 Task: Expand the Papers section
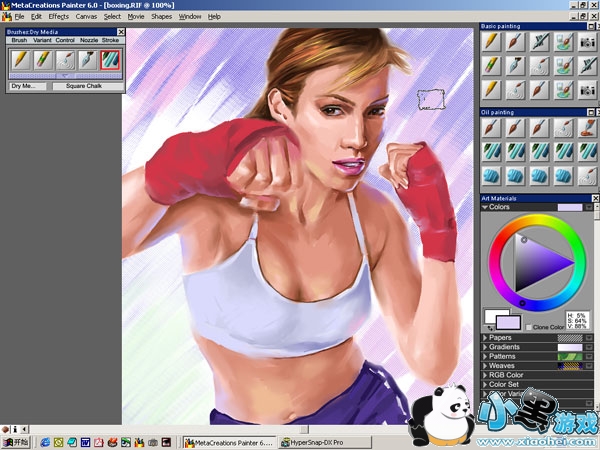click(x=485, y=338)
